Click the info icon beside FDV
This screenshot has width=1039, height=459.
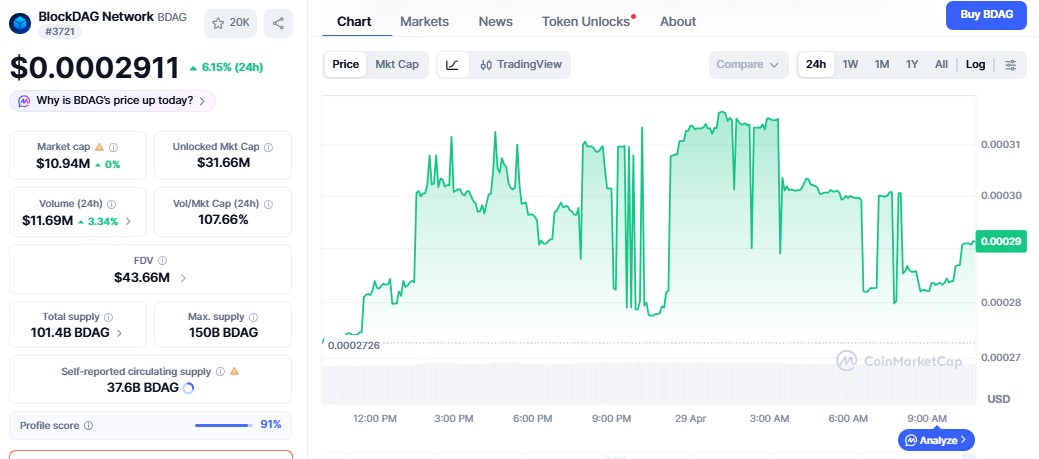point(162,261)
